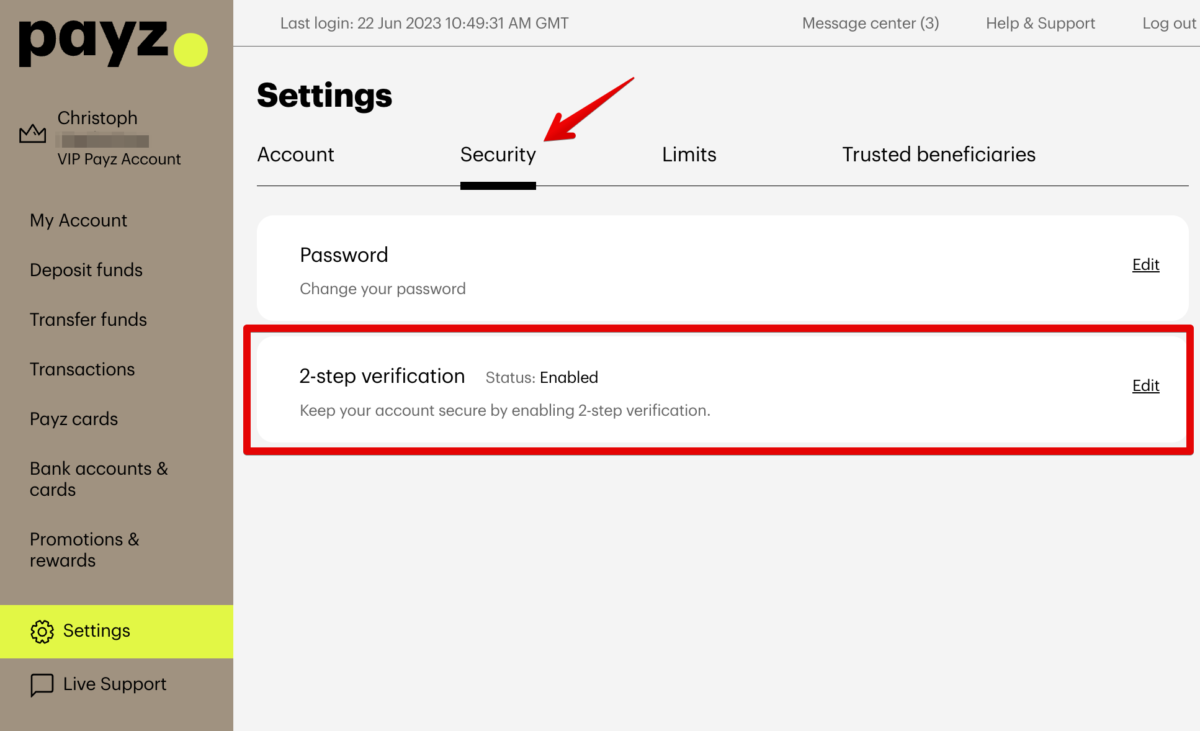The image size is (1200, 731).
Task: View Transactions
Action: coord(82,369)
